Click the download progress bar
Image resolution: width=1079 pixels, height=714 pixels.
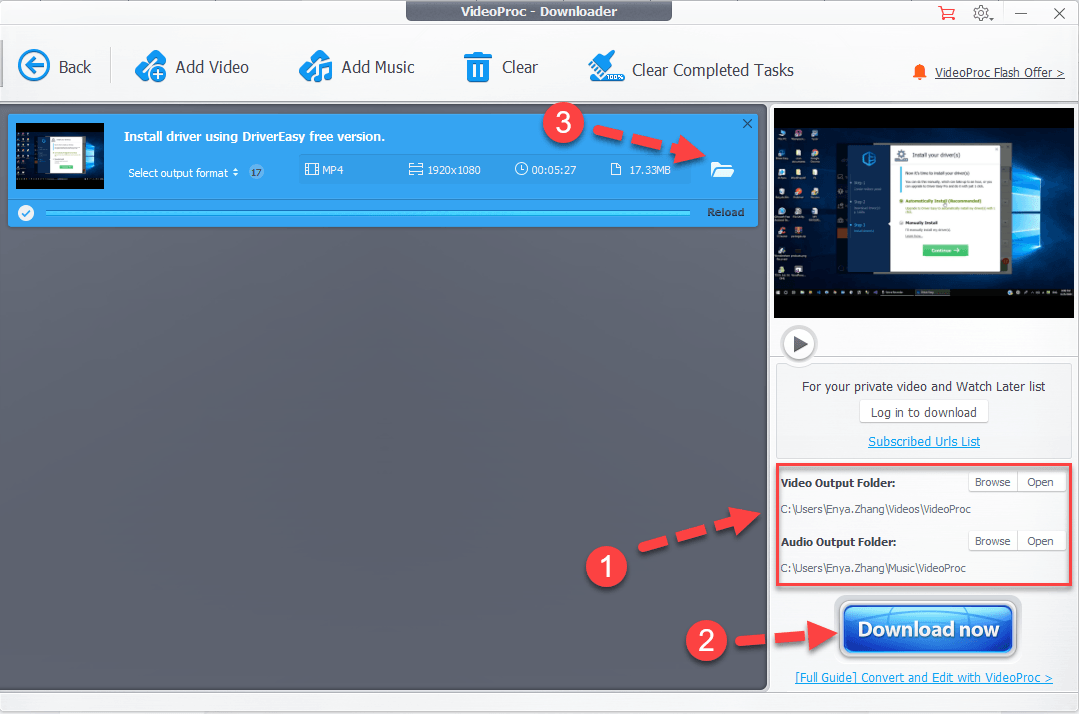[x=367, y=212]
